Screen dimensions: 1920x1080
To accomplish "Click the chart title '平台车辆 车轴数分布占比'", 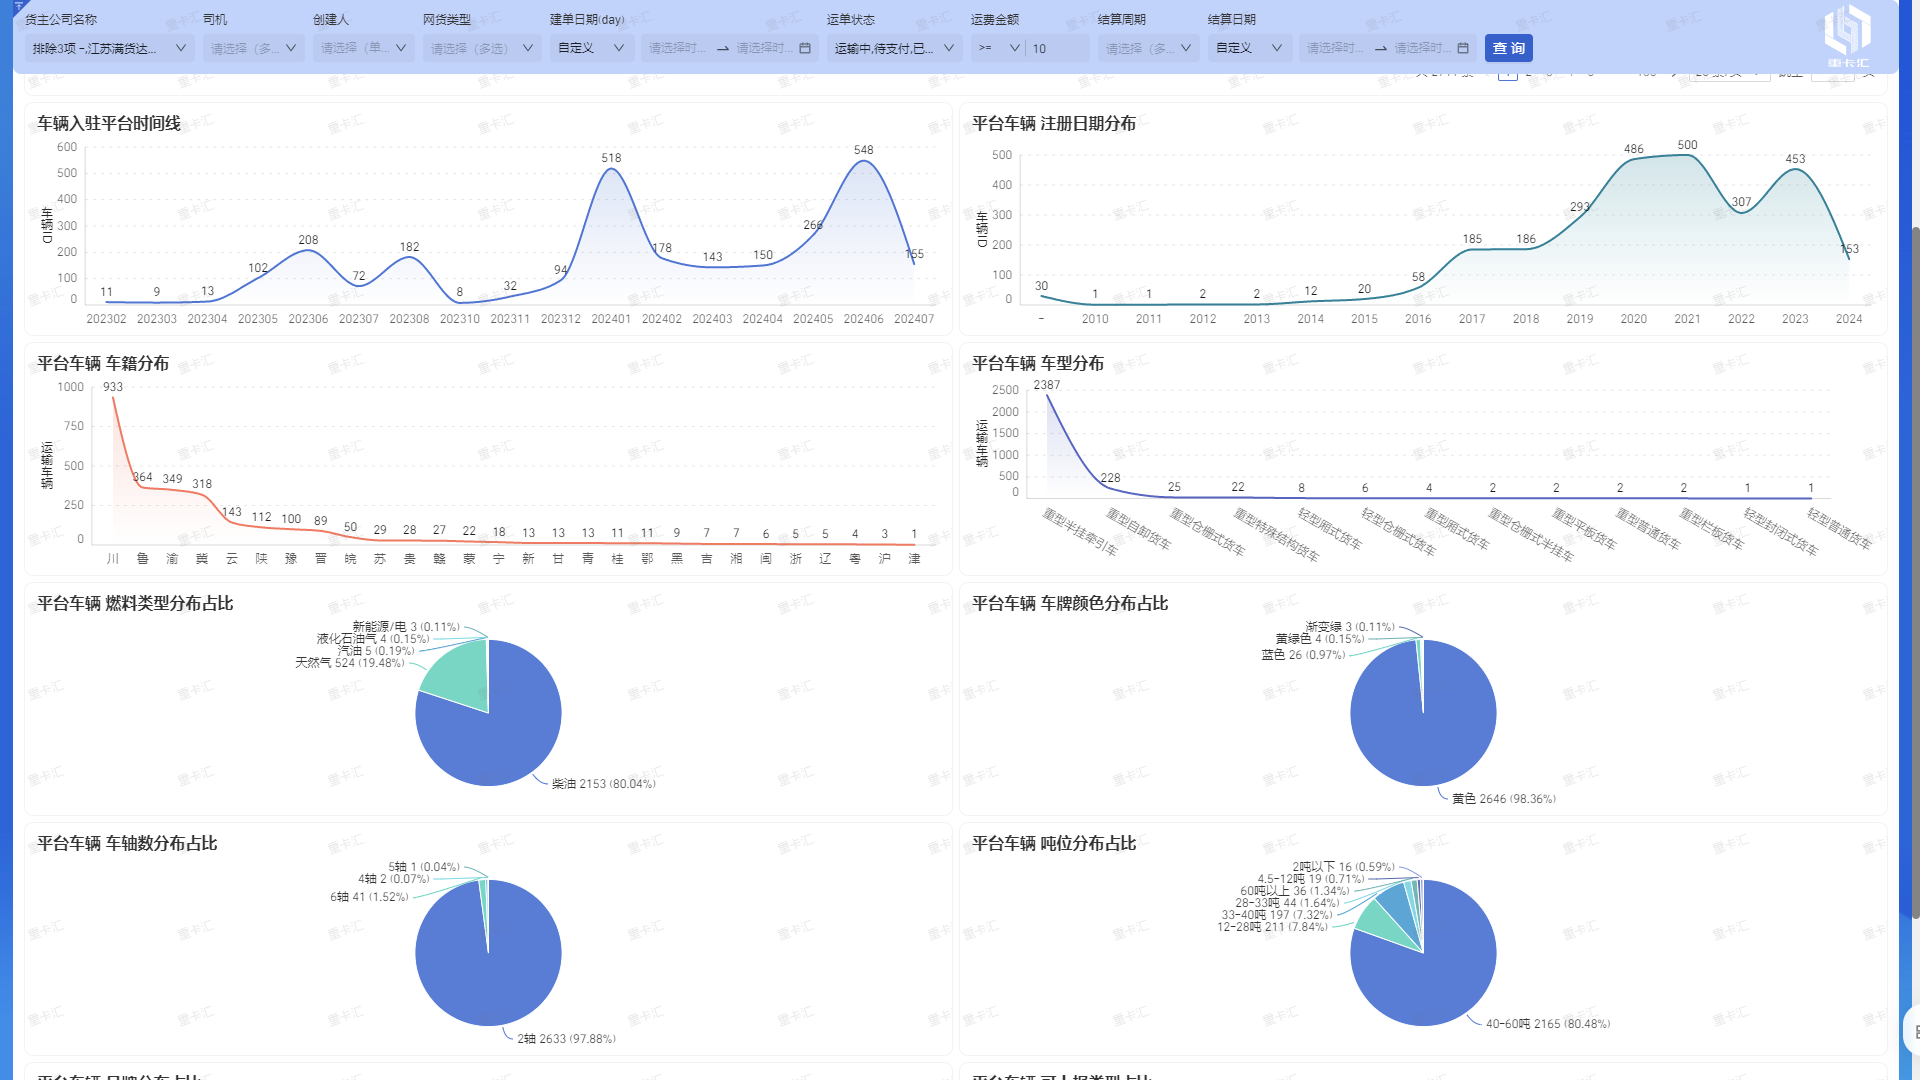I will [127, 843].
